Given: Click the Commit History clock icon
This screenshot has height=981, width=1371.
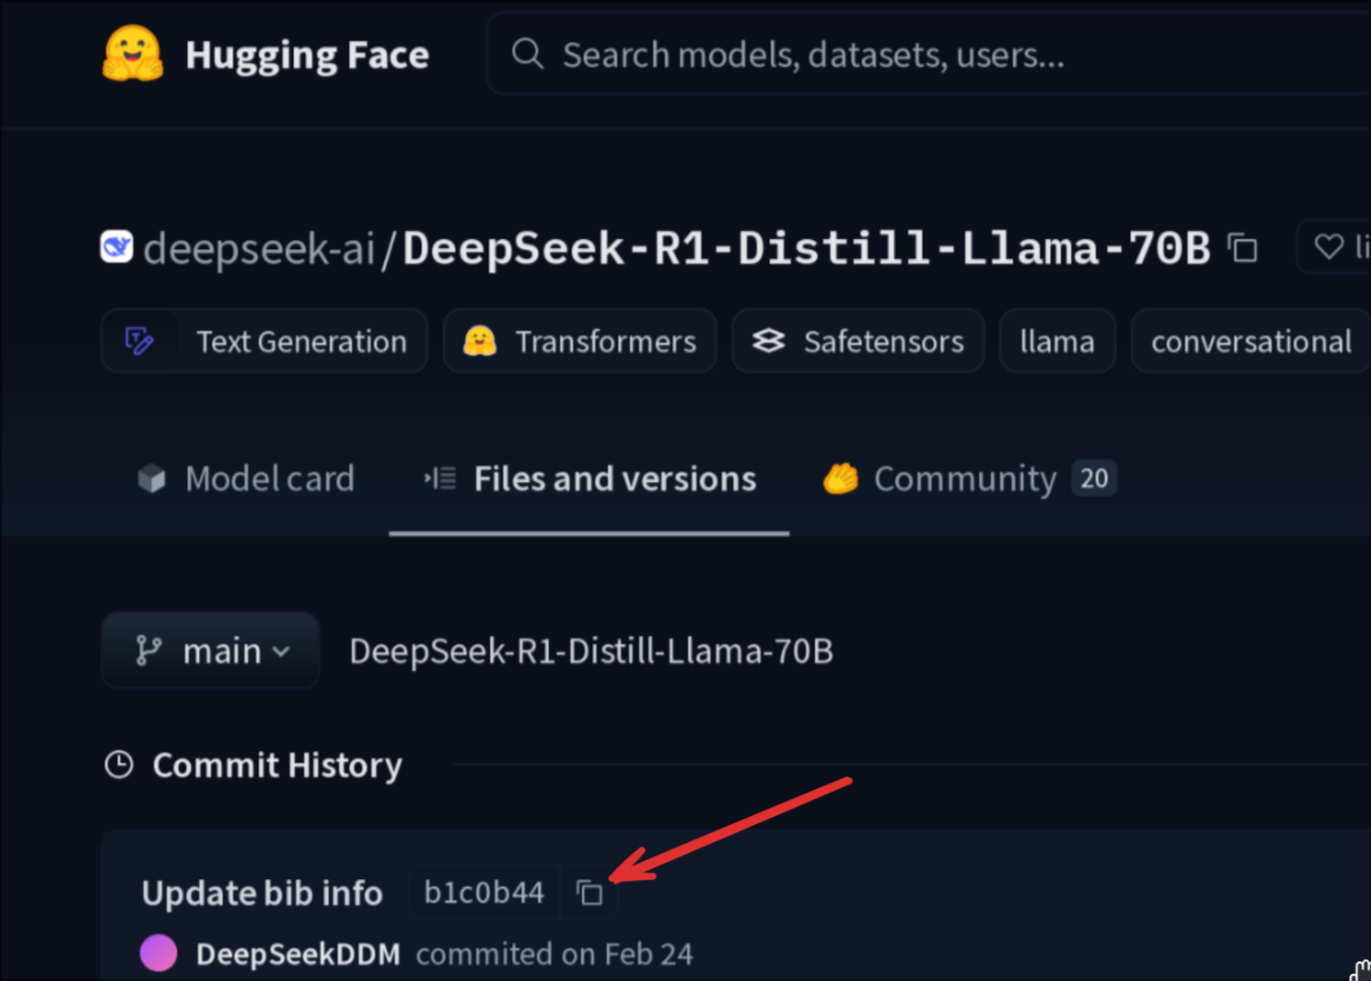Looking at the screenshot, I should point(119,765).
